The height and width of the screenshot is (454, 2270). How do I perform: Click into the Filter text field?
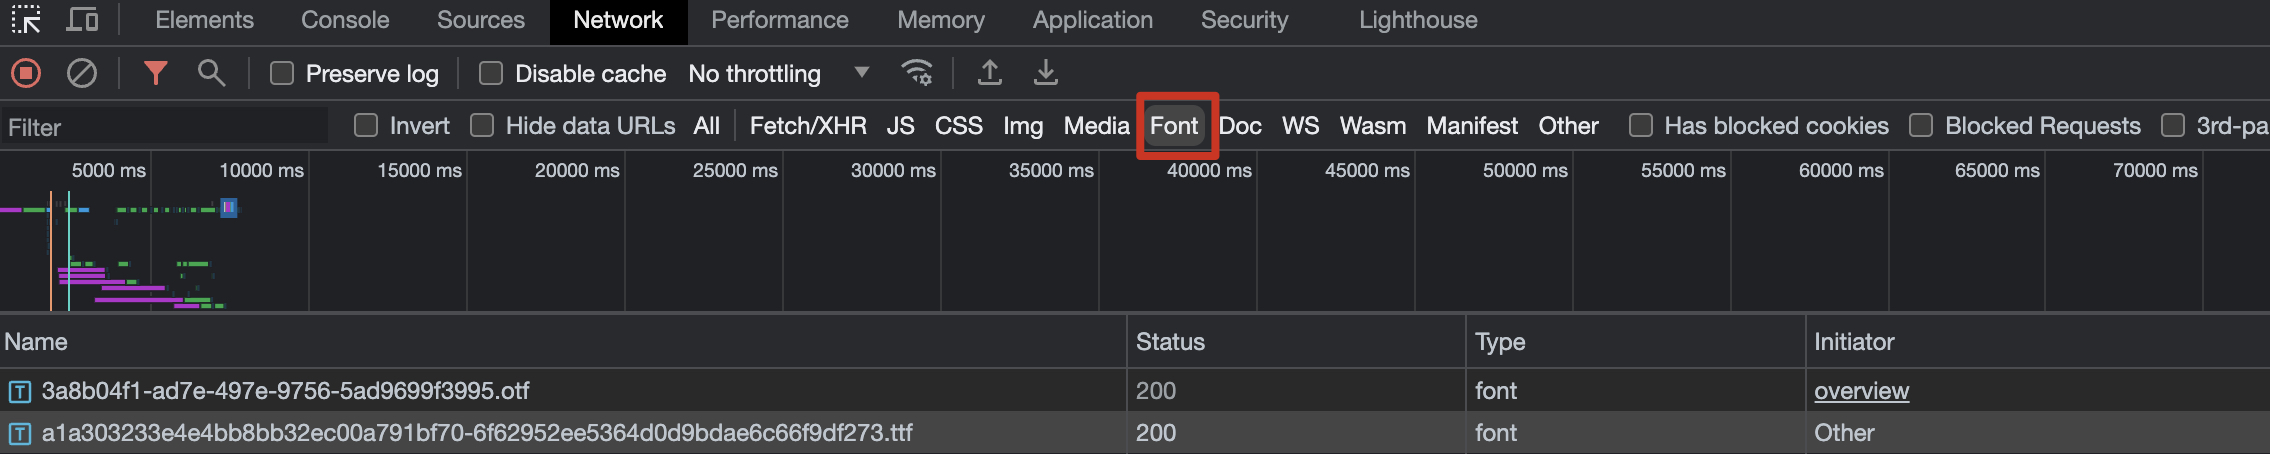pos(165,127)
